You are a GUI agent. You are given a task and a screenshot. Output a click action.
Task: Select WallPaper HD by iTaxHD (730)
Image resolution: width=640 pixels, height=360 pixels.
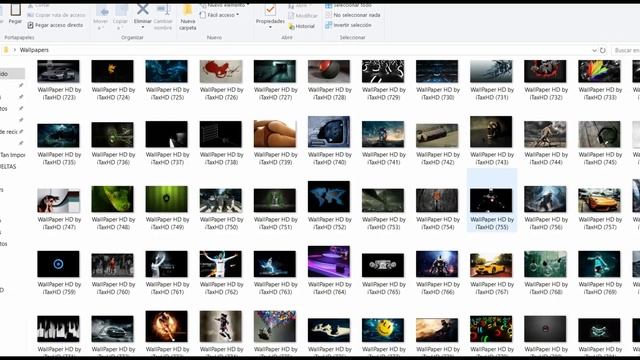(437, 80)
